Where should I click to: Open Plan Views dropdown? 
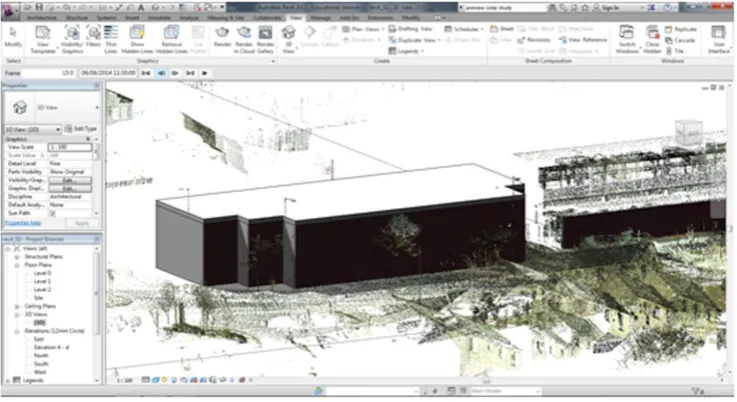click(362, 29)
